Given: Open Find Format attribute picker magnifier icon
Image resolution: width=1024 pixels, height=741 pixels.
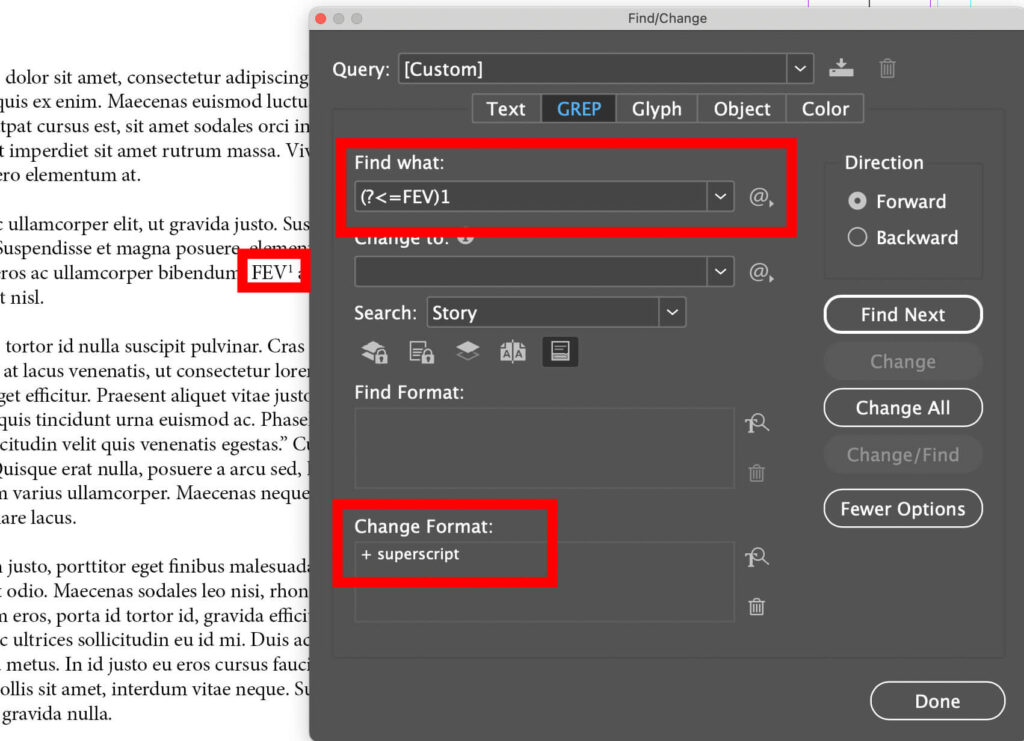Looking at the screenshot, I should click(x=757, y=423).
